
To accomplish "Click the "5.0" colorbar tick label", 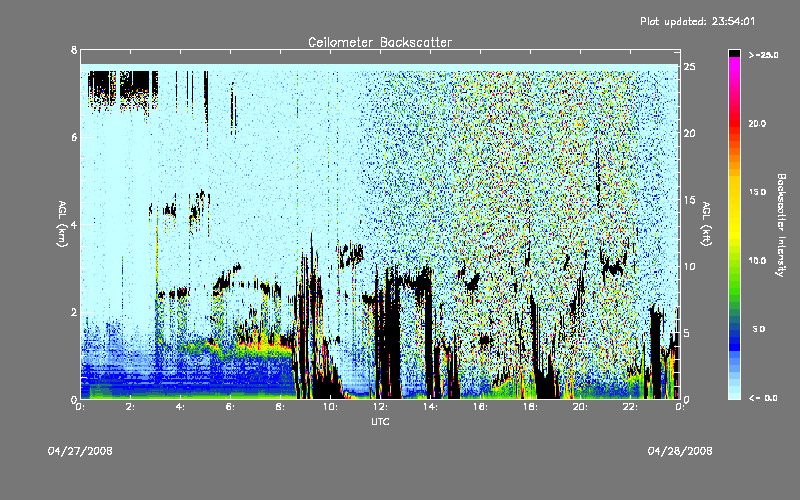I will click(x=759, y=329).
